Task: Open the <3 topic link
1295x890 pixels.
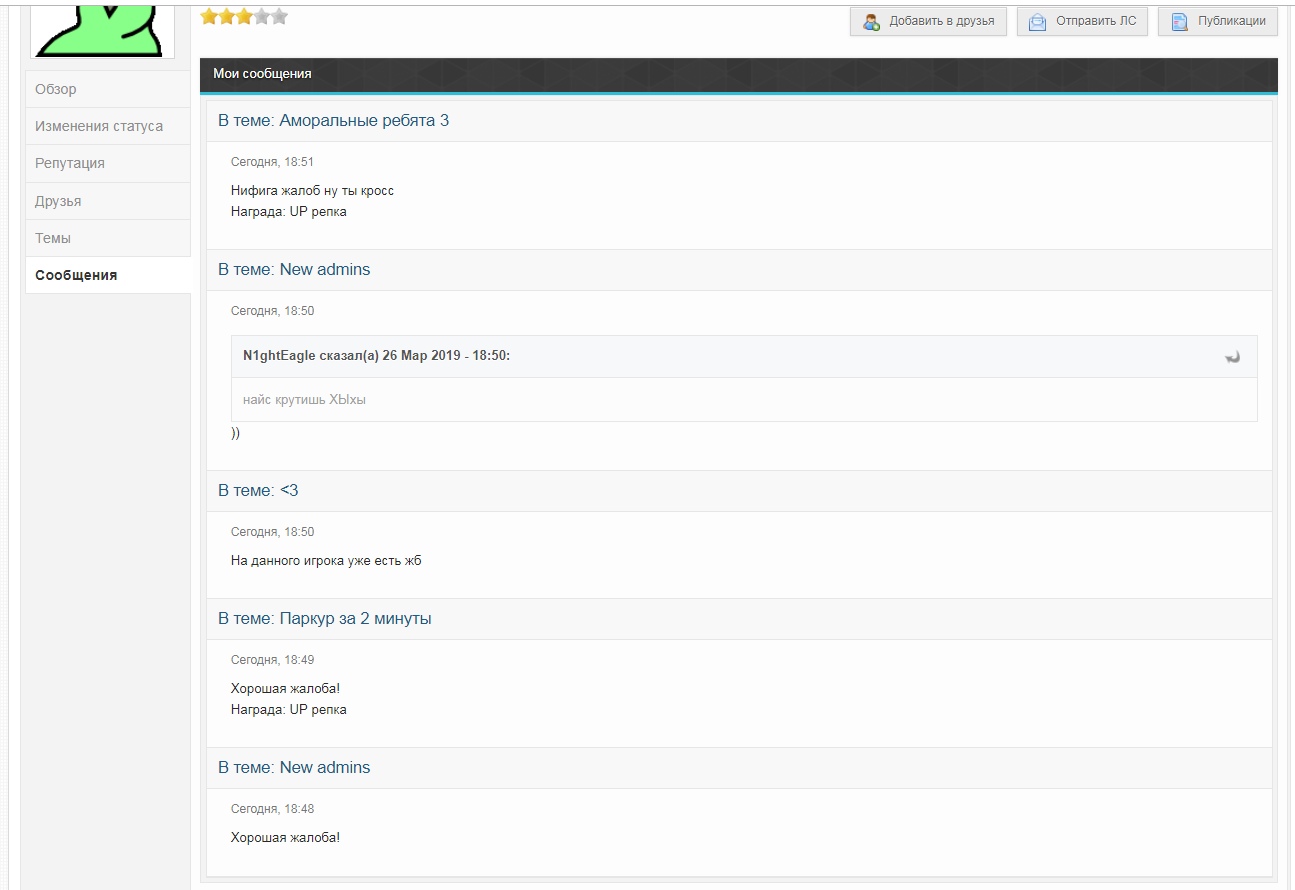Action: point(289,490)
